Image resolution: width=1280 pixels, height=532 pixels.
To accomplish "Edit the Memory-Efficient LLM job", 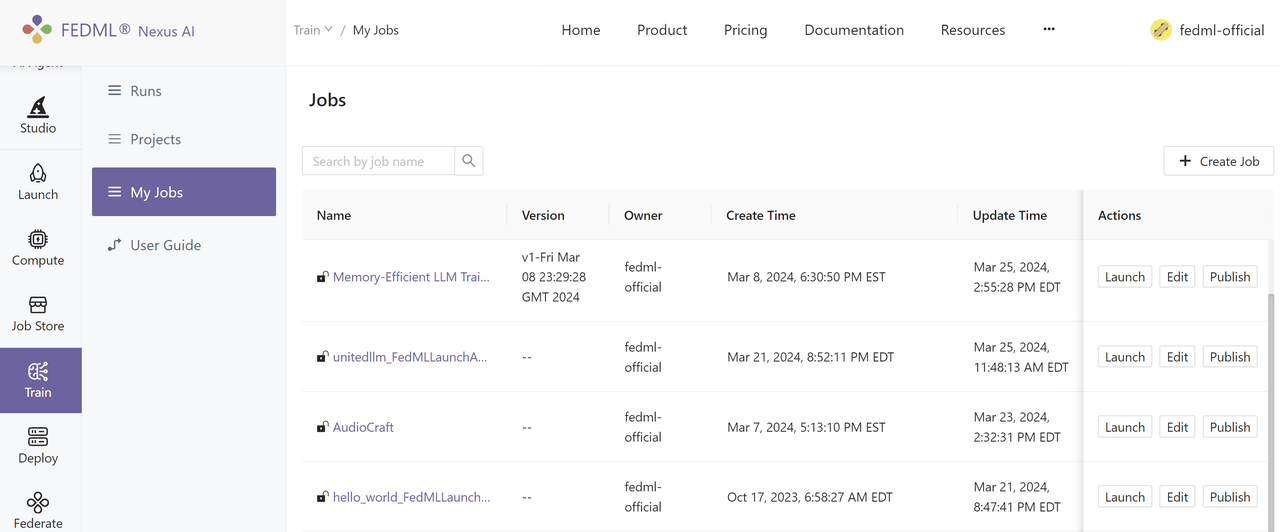I will point(1178,277).
